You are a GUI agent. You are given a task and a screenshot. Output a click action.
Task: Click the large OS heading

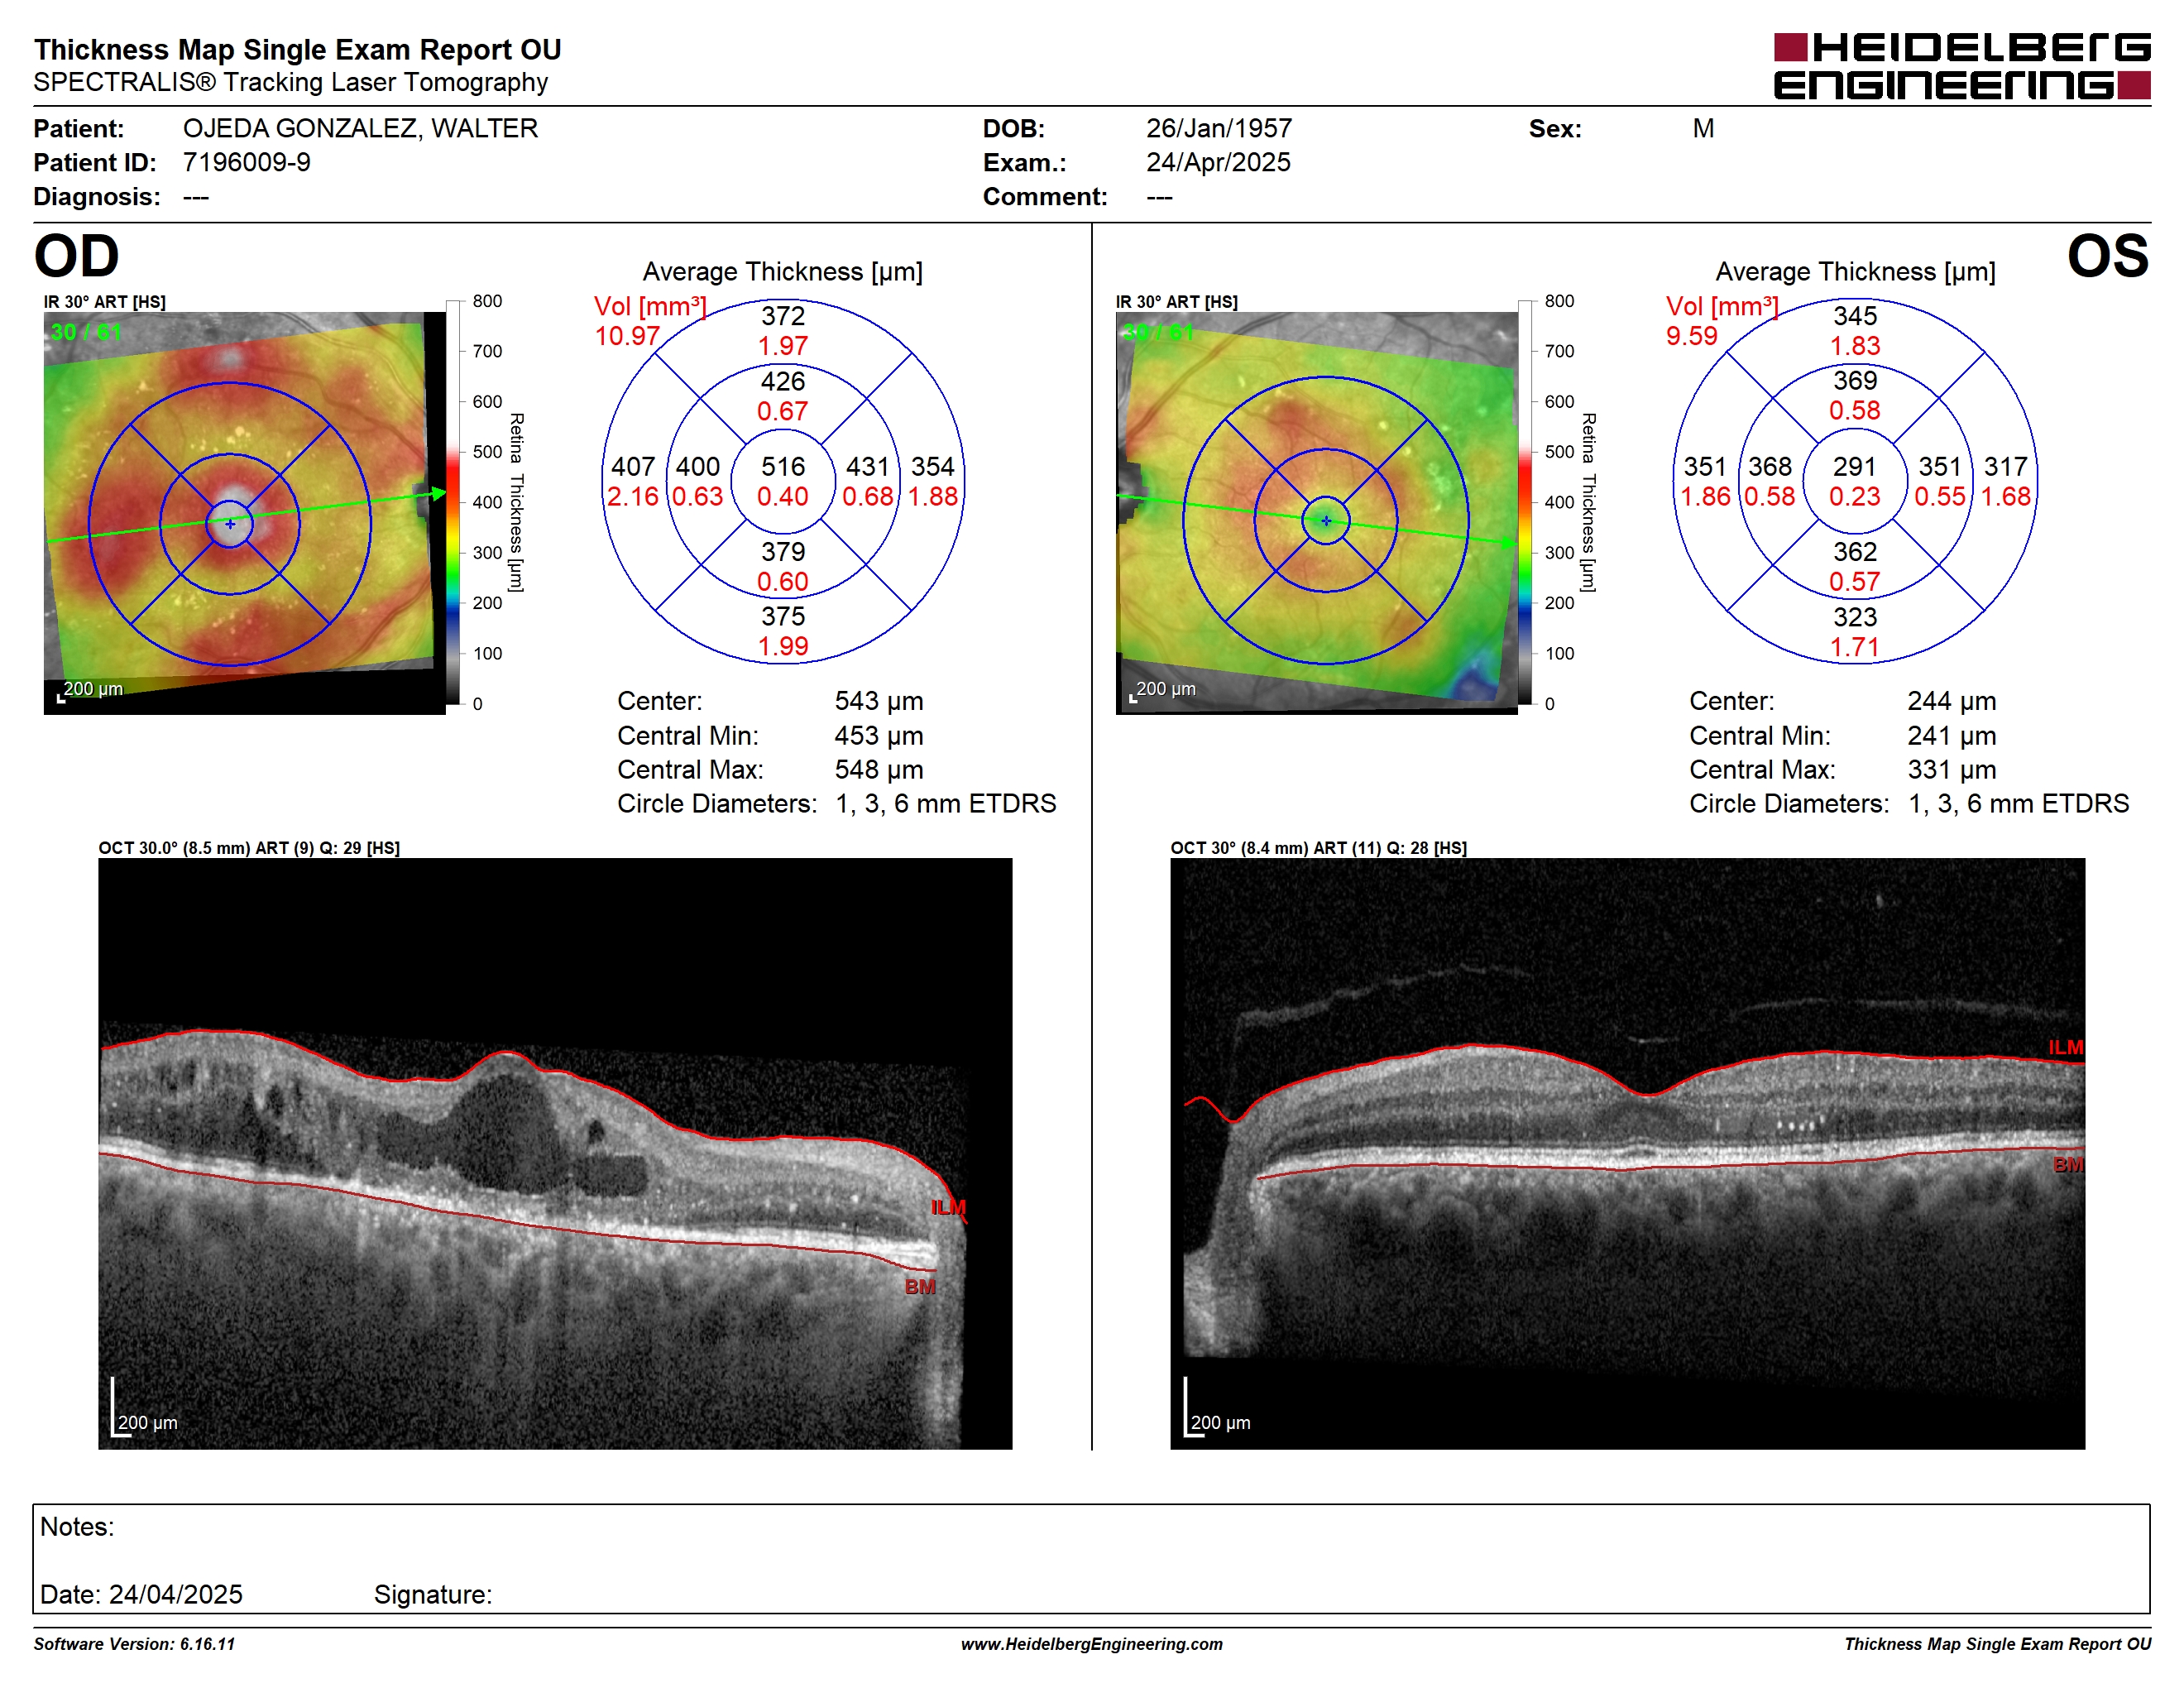pyautogui.click(x=2107, y=256)
